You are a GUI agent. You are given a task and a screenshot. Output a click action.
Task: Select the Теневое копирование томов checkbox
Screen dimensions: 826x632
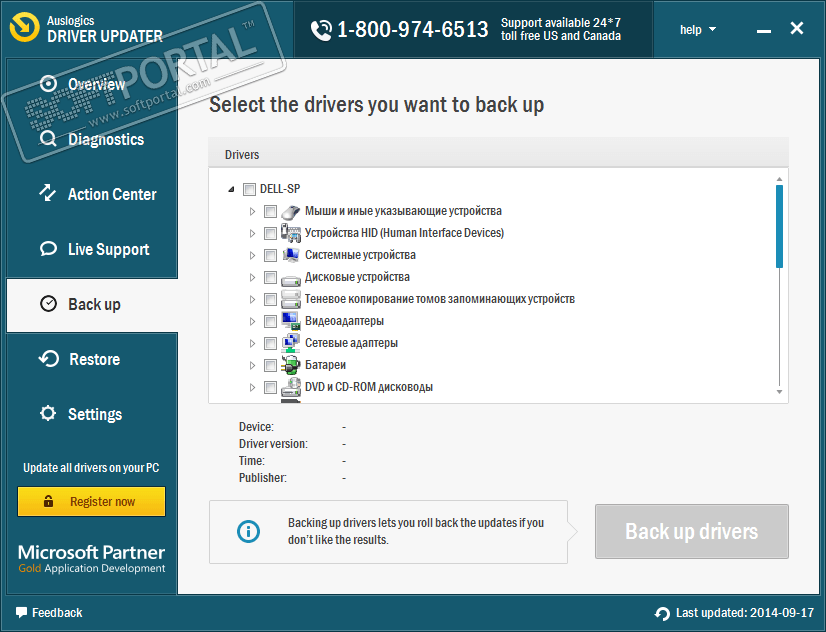tap(270, 299)
